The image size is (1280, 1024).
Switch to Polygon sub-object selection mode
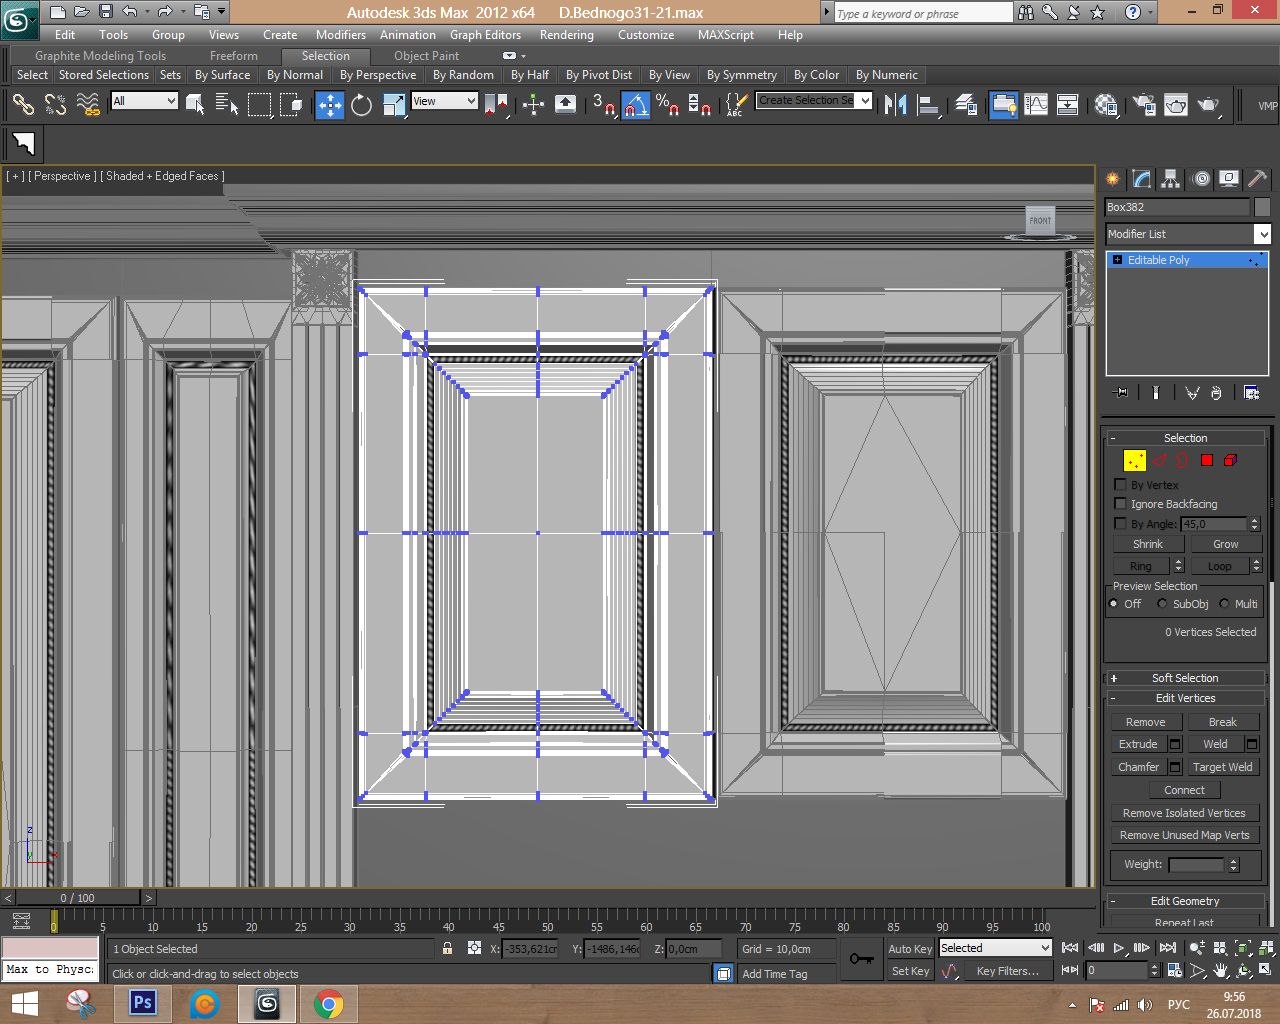(x=1207, y=460)
